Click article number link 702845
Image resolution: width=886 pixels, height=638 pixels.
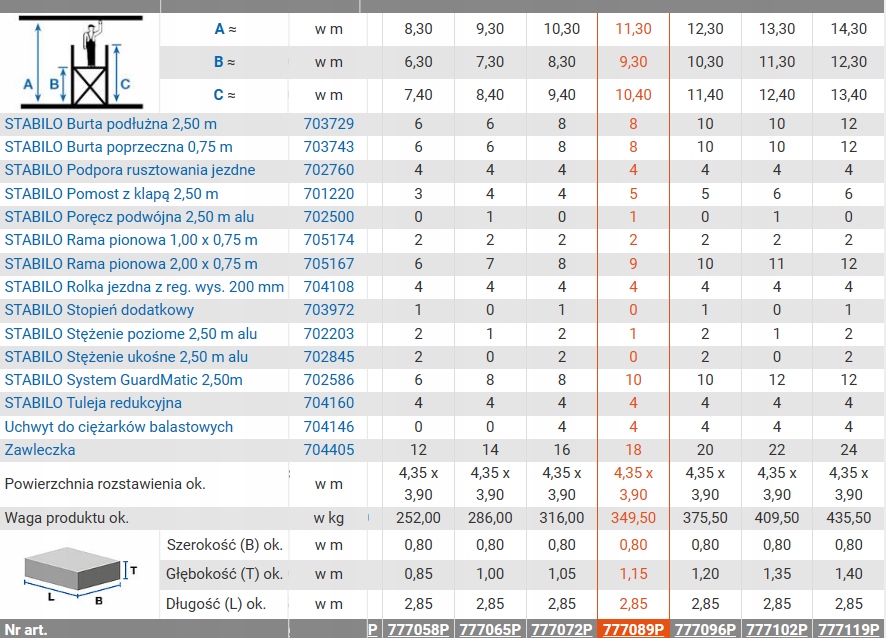pyautogui.click(x=329, y=357)
